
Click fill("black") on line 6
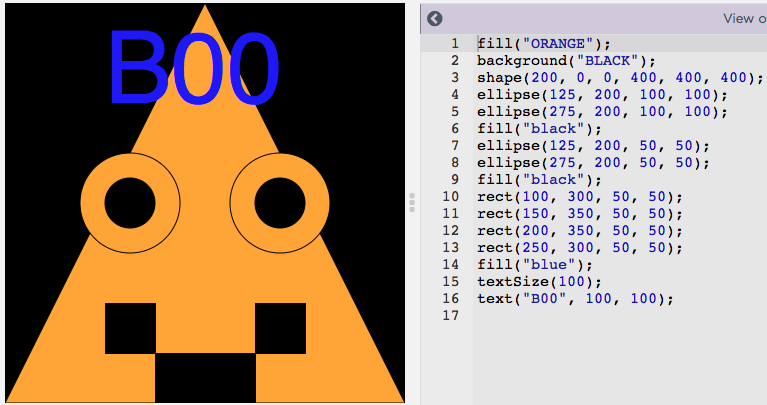point(539,129)
